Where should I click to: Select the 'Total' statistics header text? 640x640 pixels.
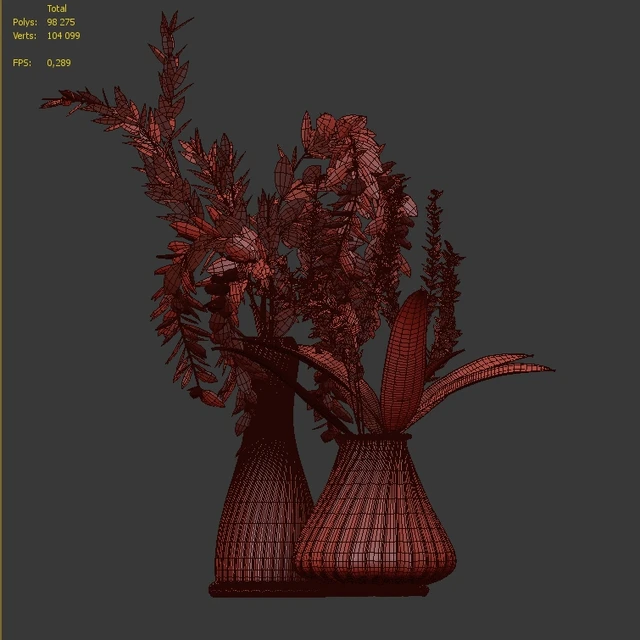pyautogui.click(x=57, y=9)
